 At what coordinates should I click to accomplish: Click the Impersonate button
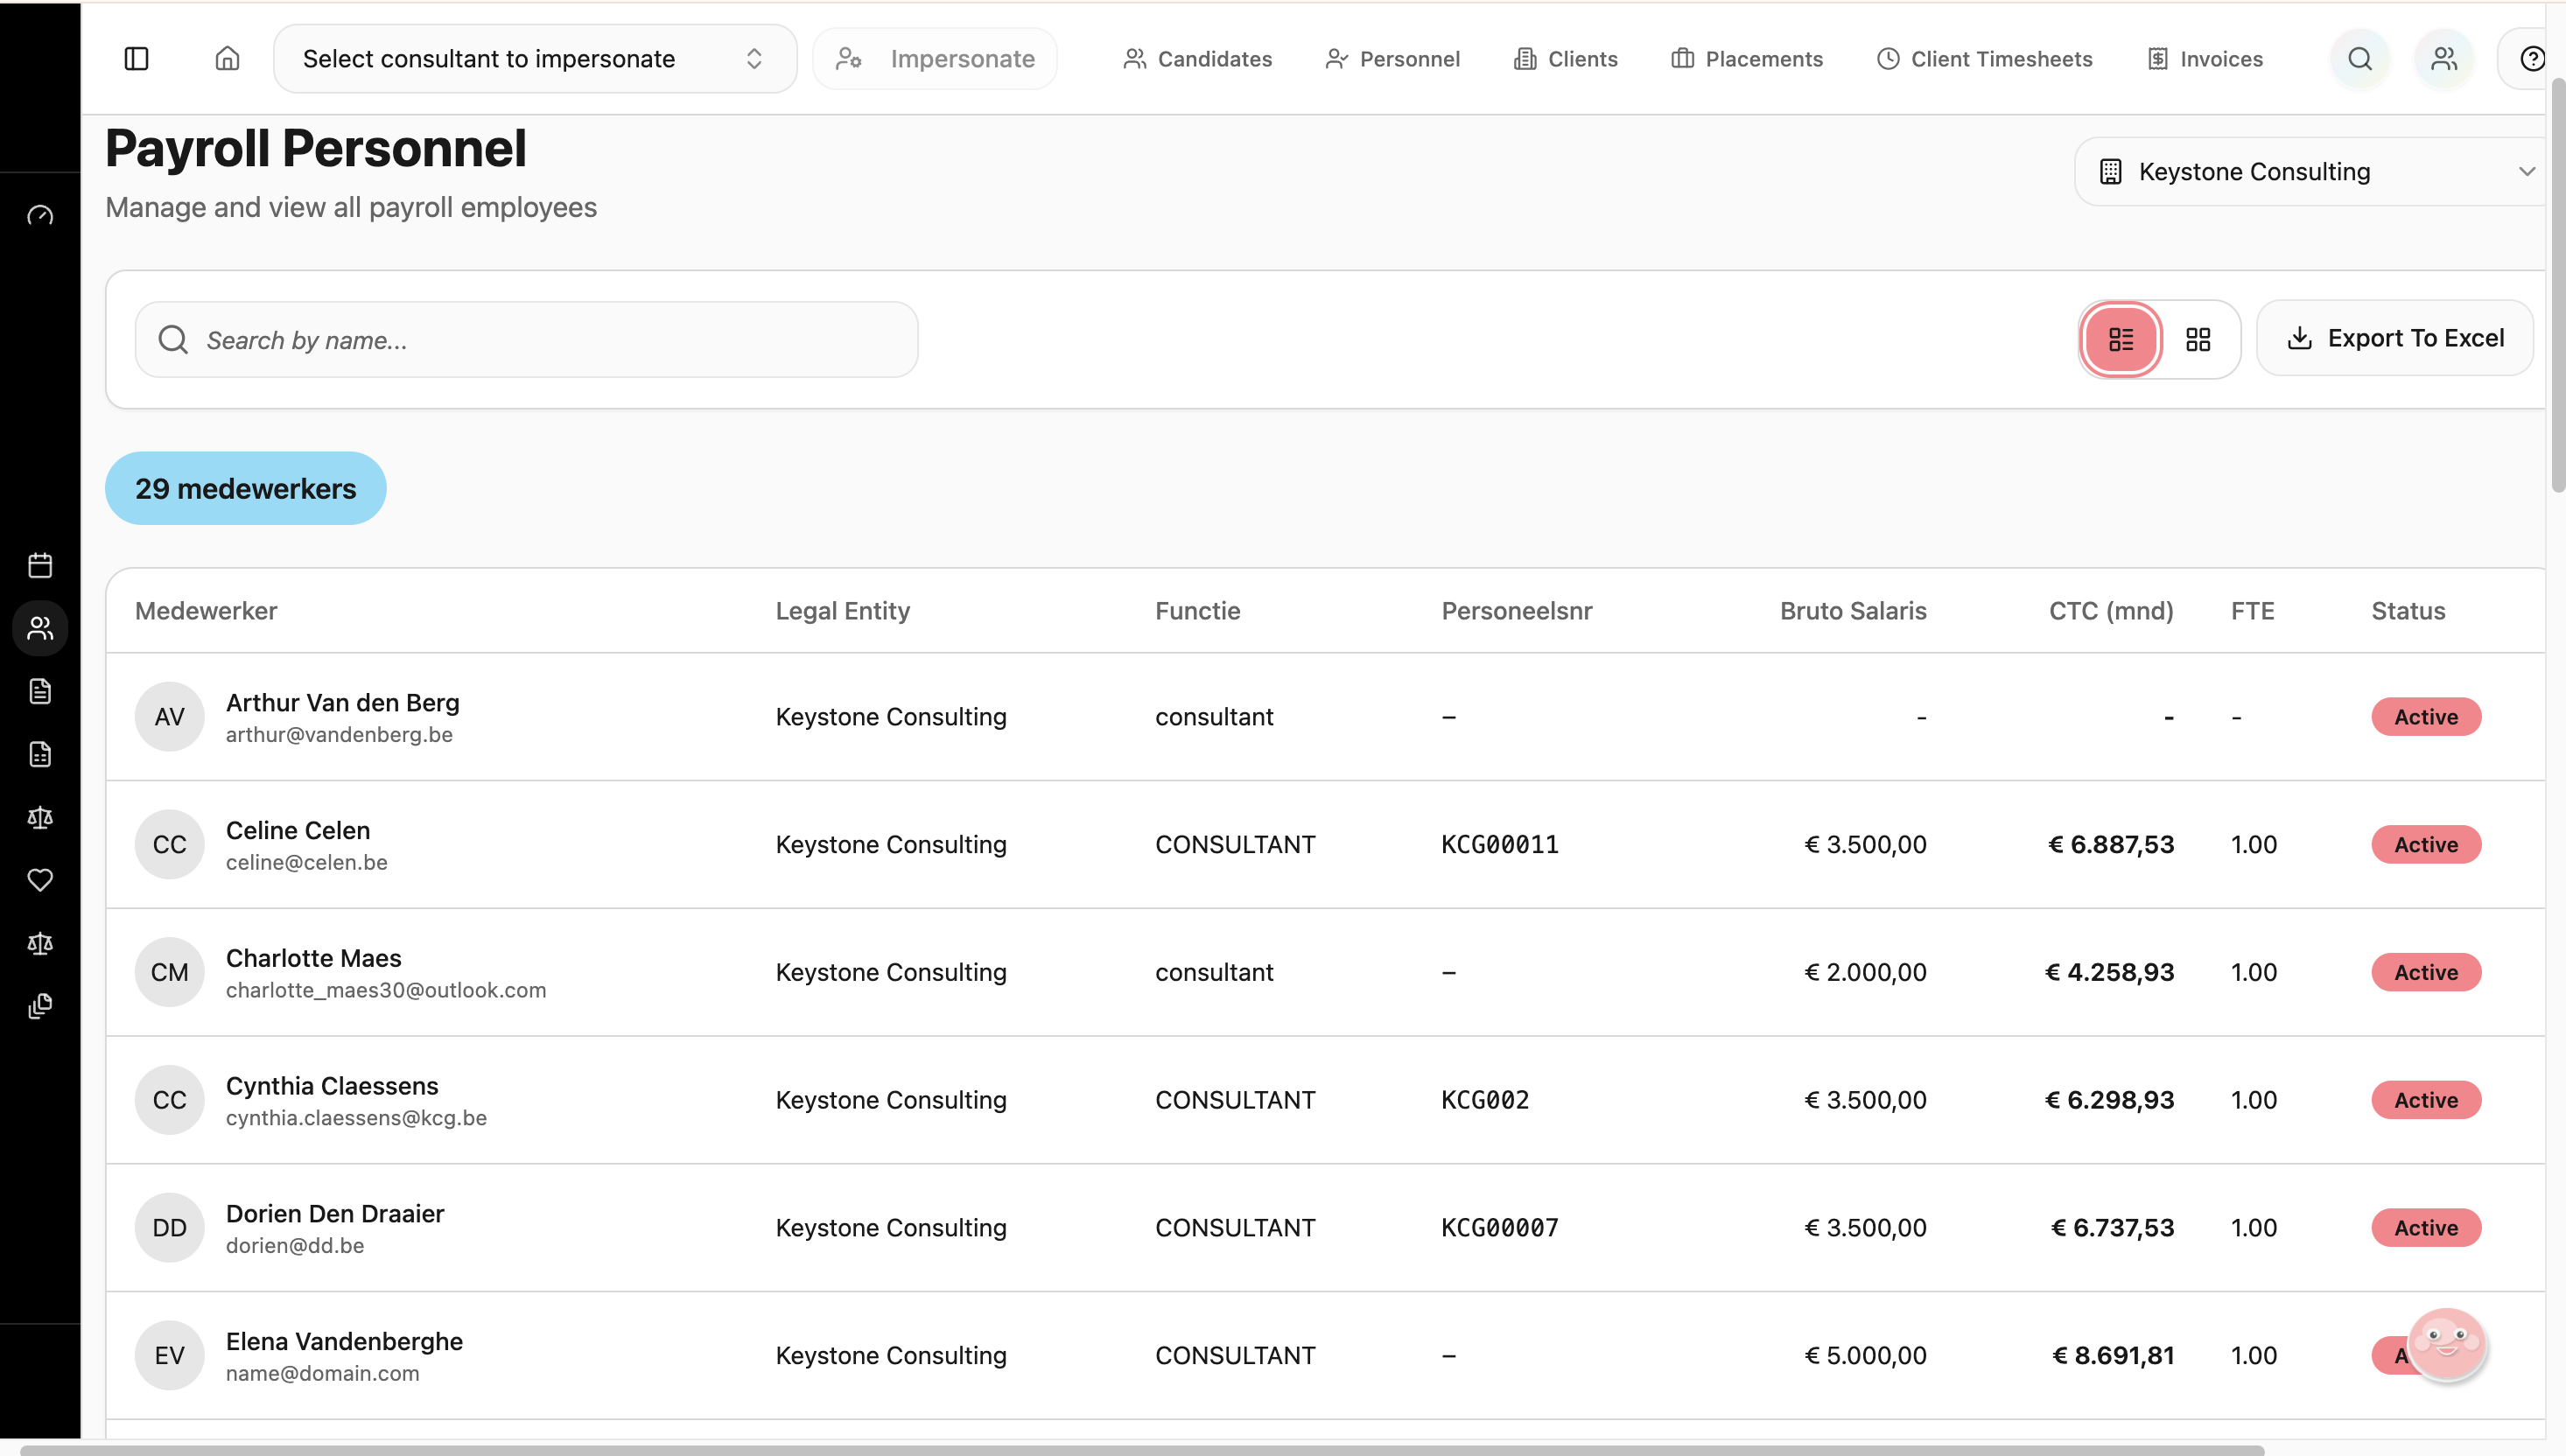click(x=935, y=59)
